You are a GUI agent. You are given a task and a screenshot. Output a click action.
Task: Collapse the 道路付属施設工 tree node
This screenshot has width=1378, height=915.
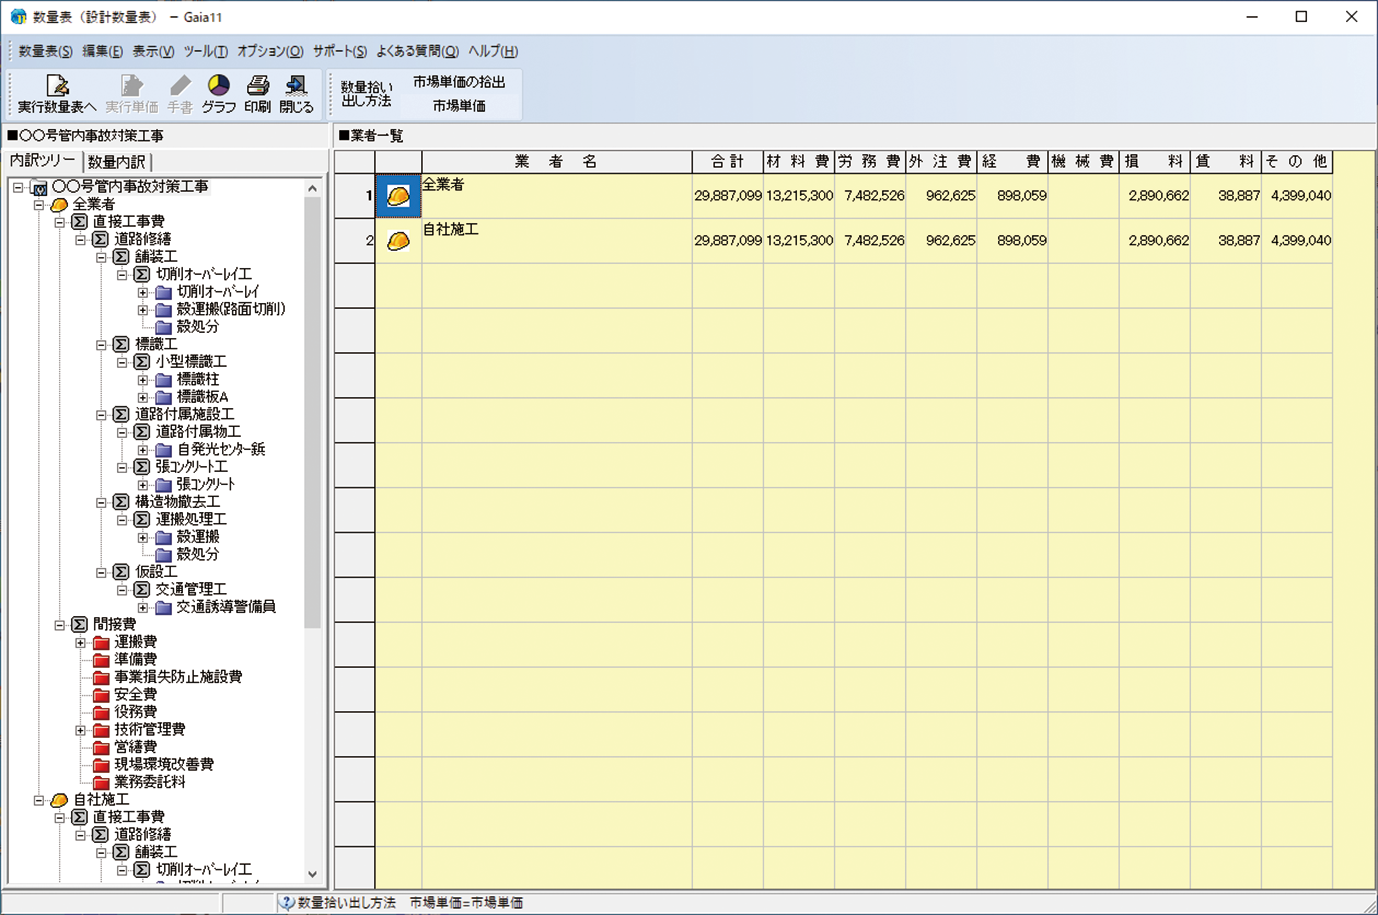click(101, 415)
